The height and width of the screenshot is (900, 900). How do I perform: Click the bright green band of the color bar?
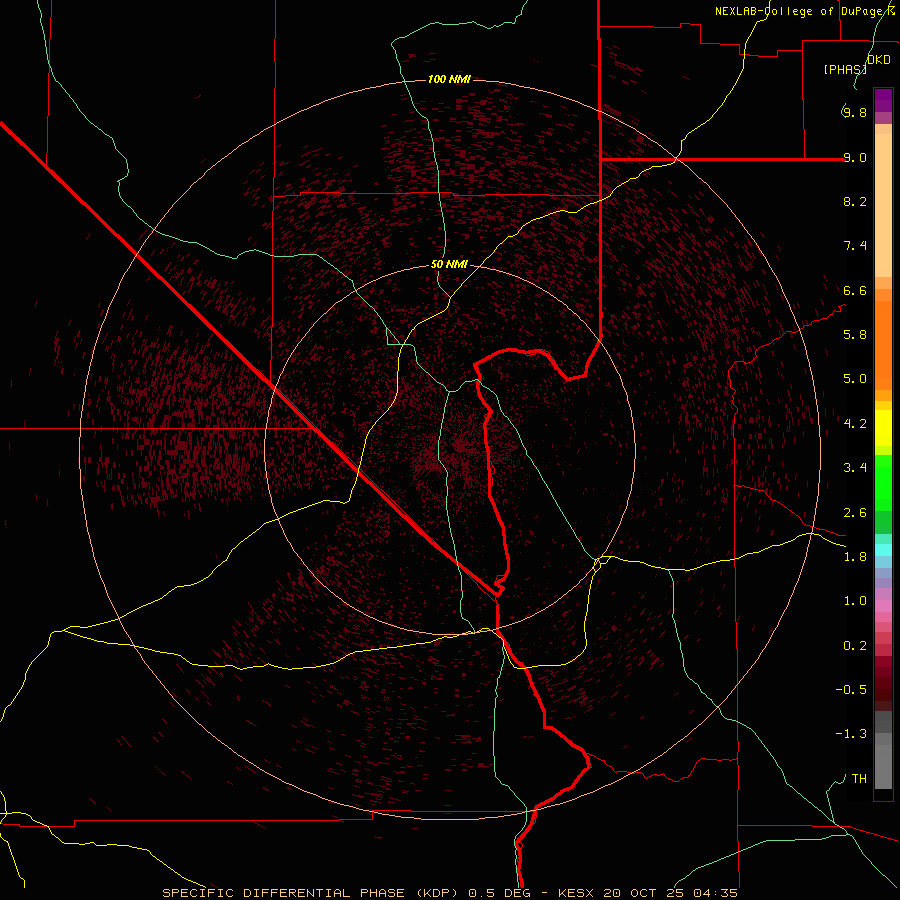883,482
